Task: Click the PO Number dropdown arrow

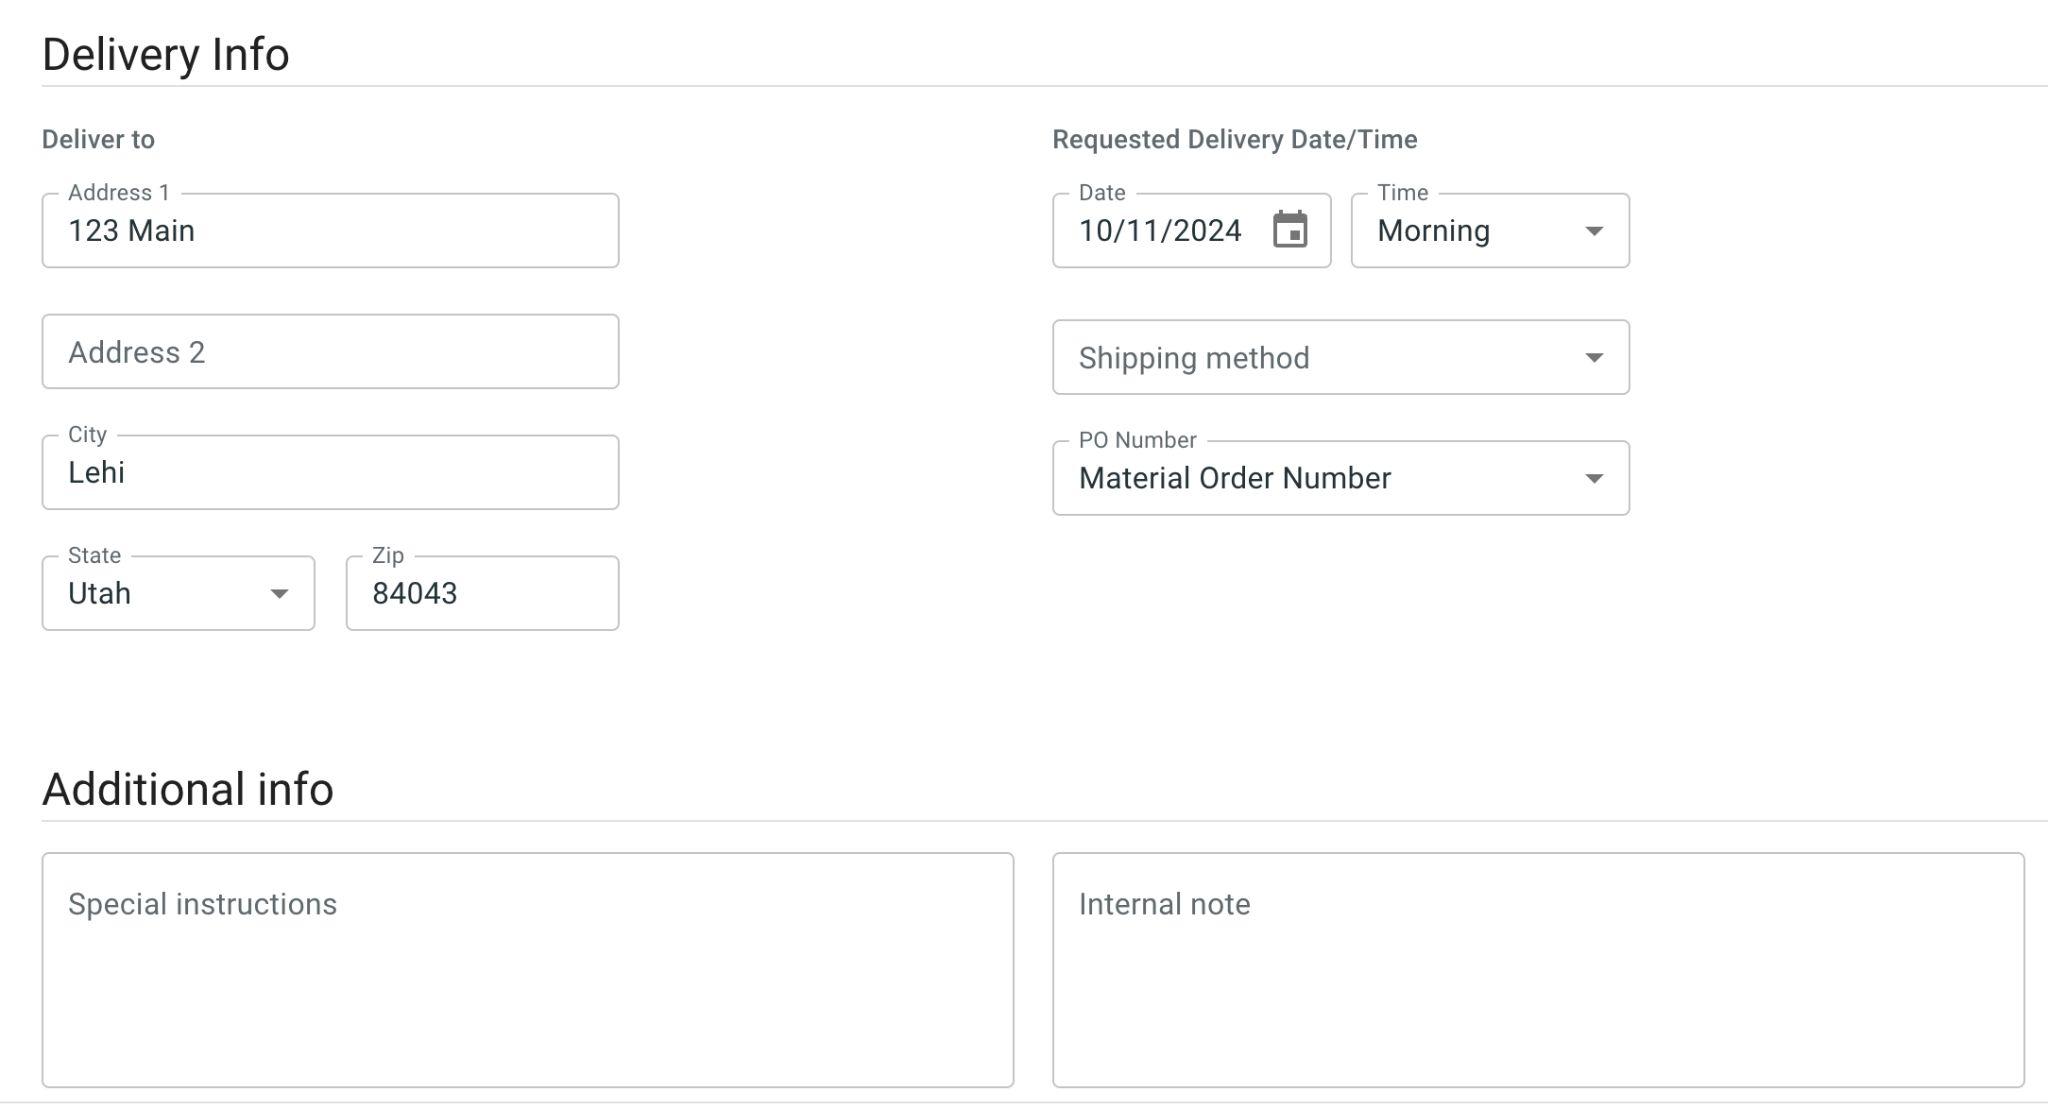Action: point(1594,479)
